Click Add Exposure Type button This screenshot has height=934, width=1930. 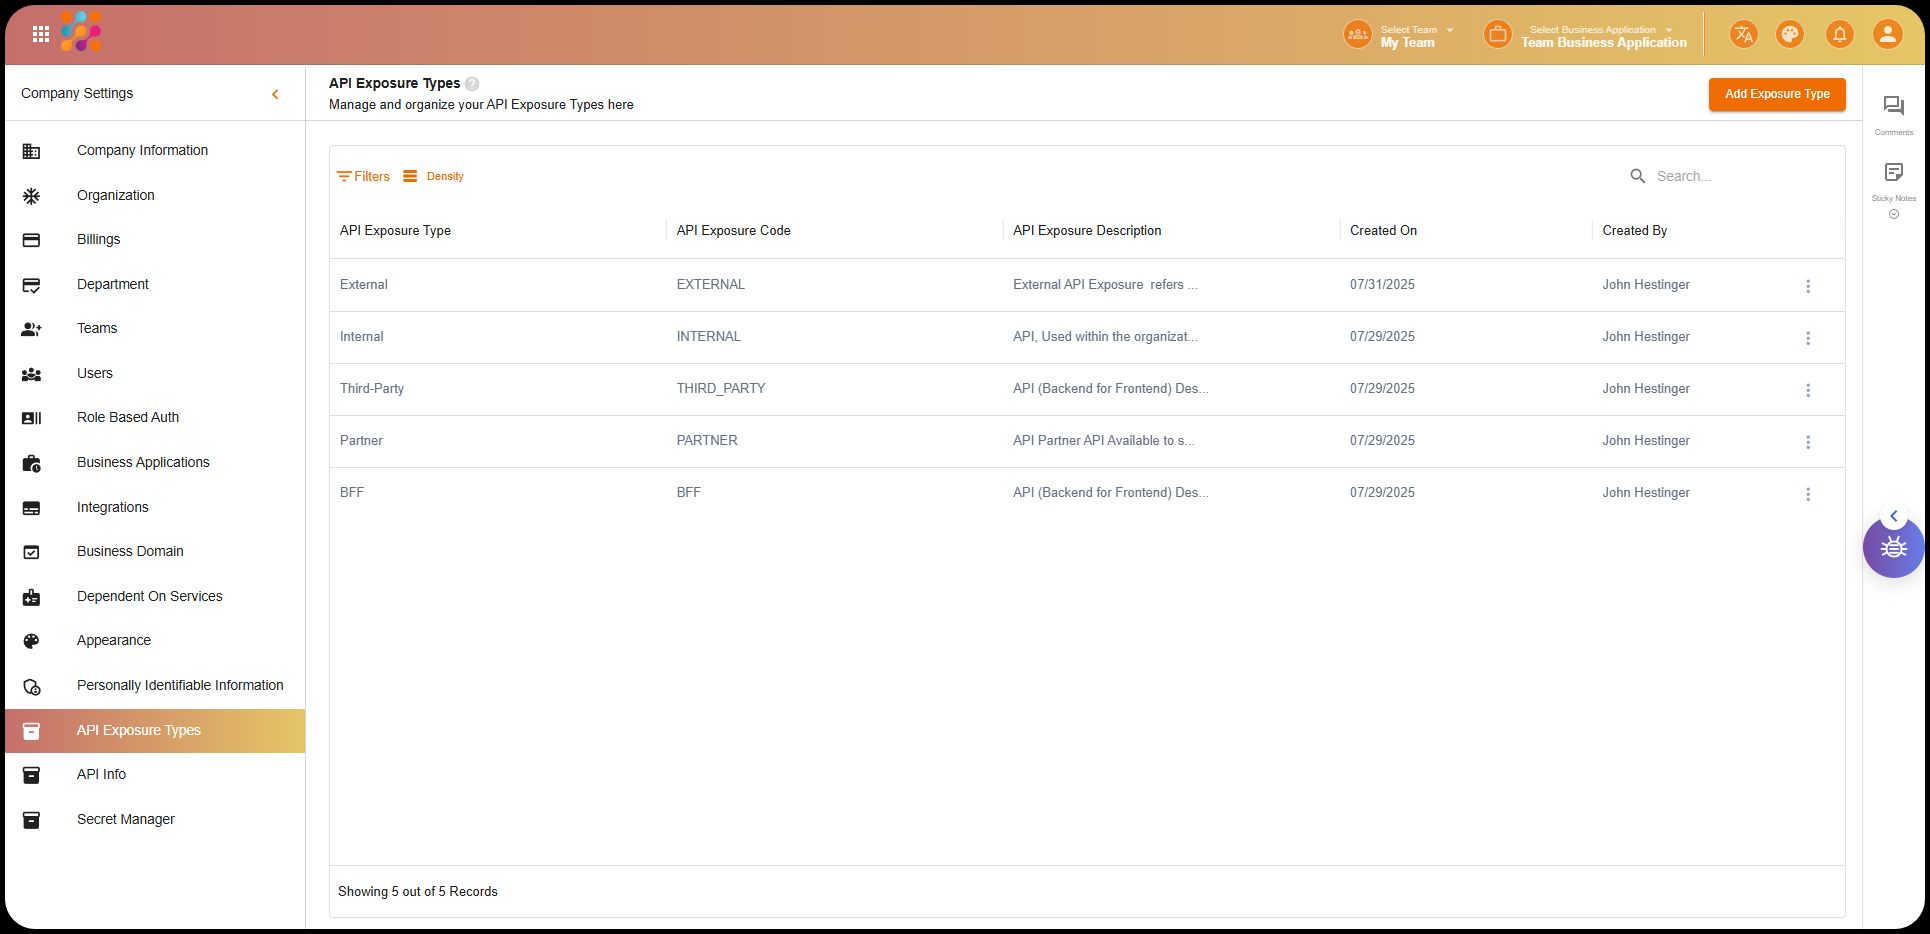coord(1776,94)
